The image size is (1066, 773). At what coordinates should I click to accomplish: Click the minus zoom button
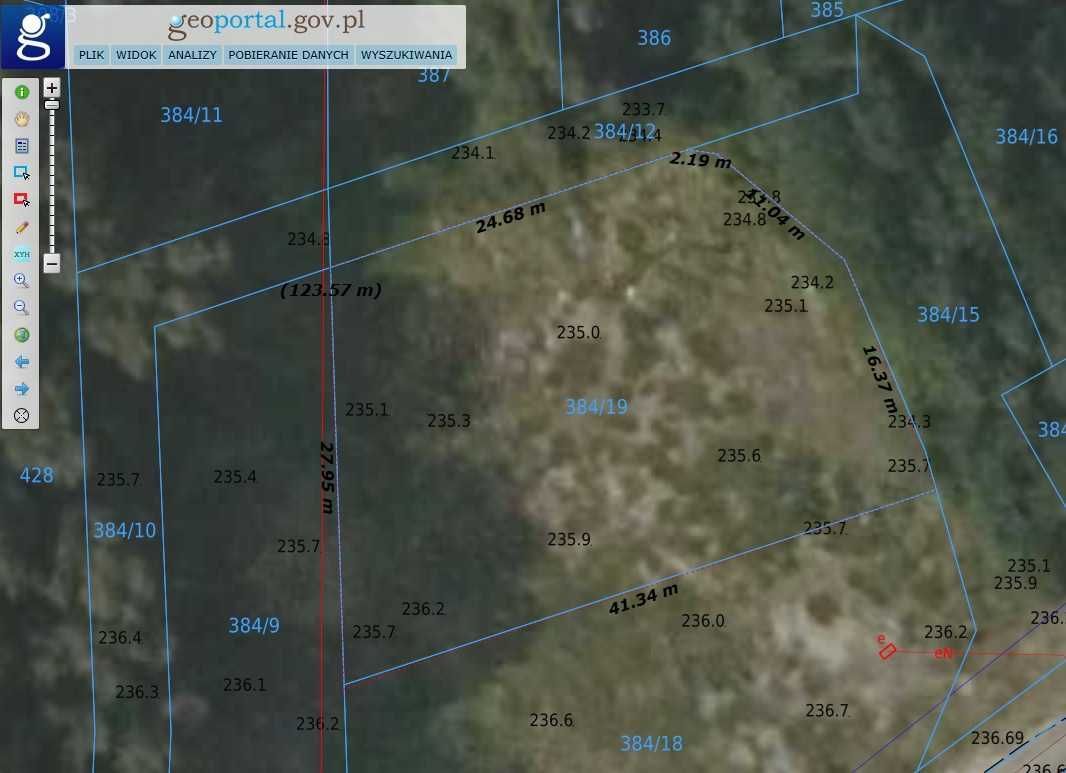point(52,263)
